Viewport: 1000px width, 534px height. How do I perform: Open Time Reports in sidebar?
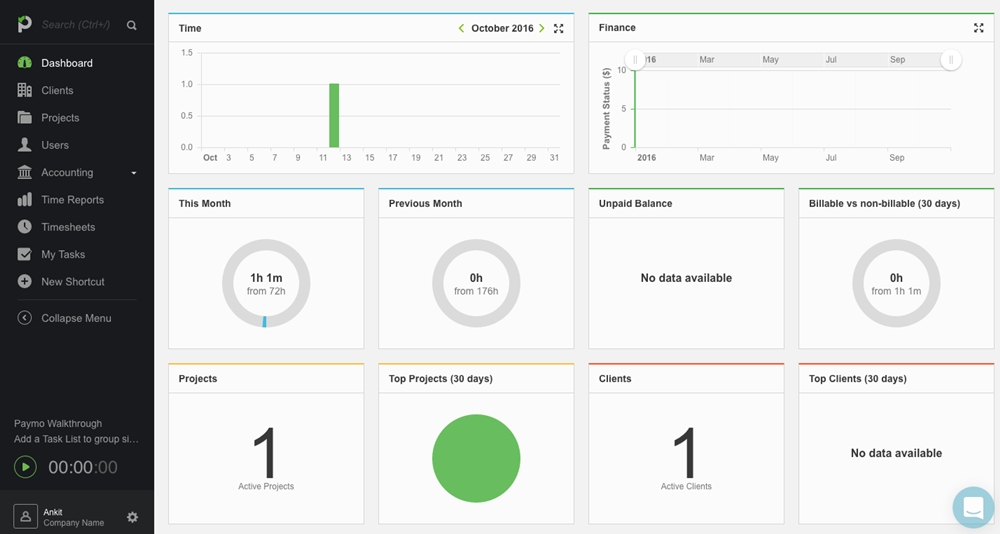[72, 200]
